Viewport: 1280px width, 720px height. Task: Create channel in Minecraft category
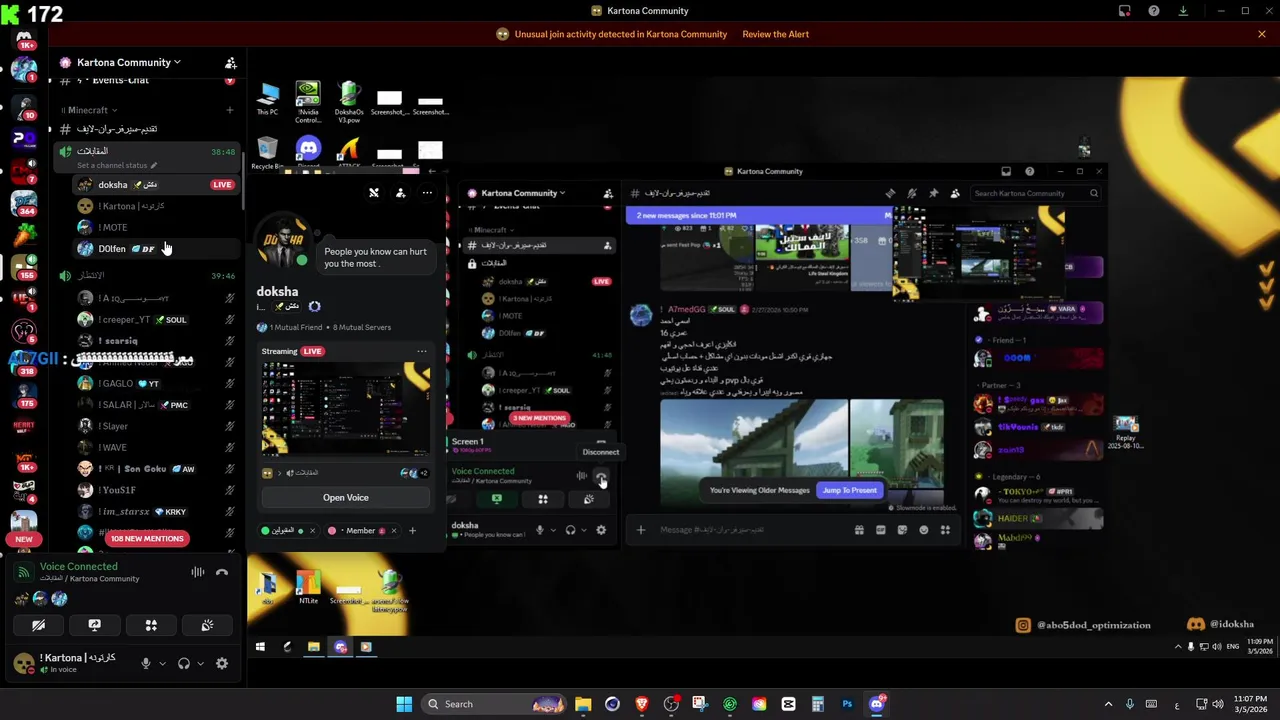click(230, 110)
